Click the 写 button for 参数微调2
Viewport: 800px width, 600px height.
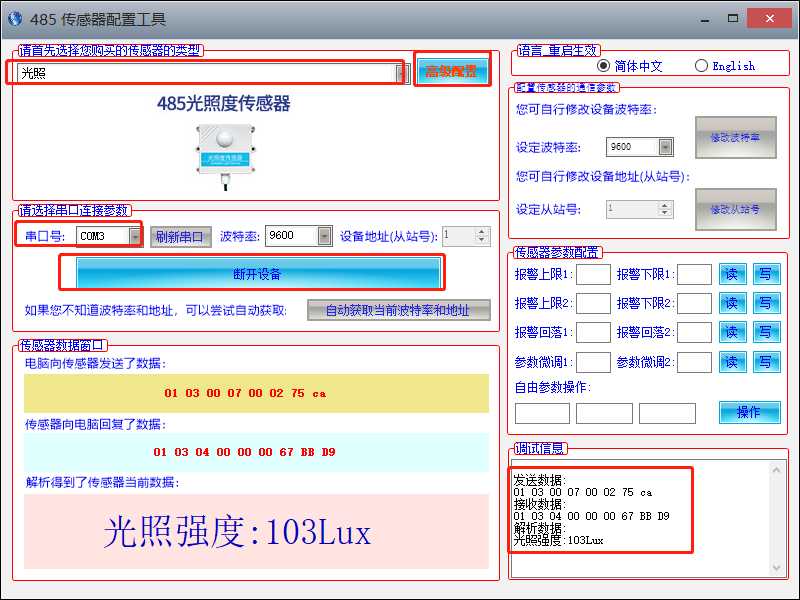click(767, 362)
